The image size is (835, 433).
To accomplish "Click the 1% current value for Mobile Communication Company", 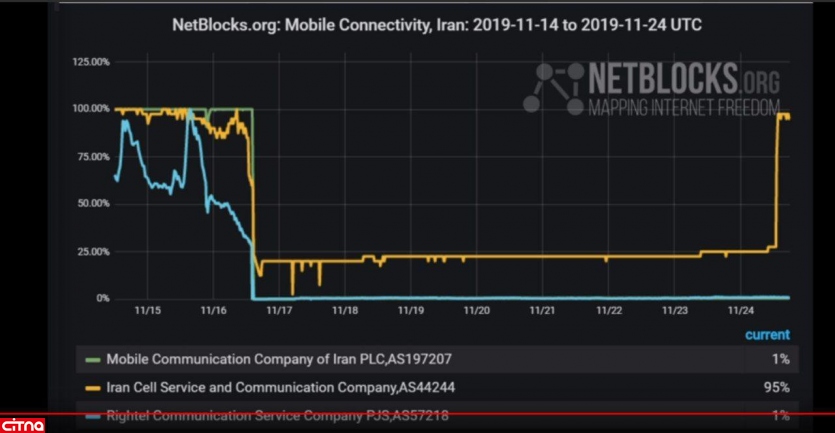I will coord(782,359).
